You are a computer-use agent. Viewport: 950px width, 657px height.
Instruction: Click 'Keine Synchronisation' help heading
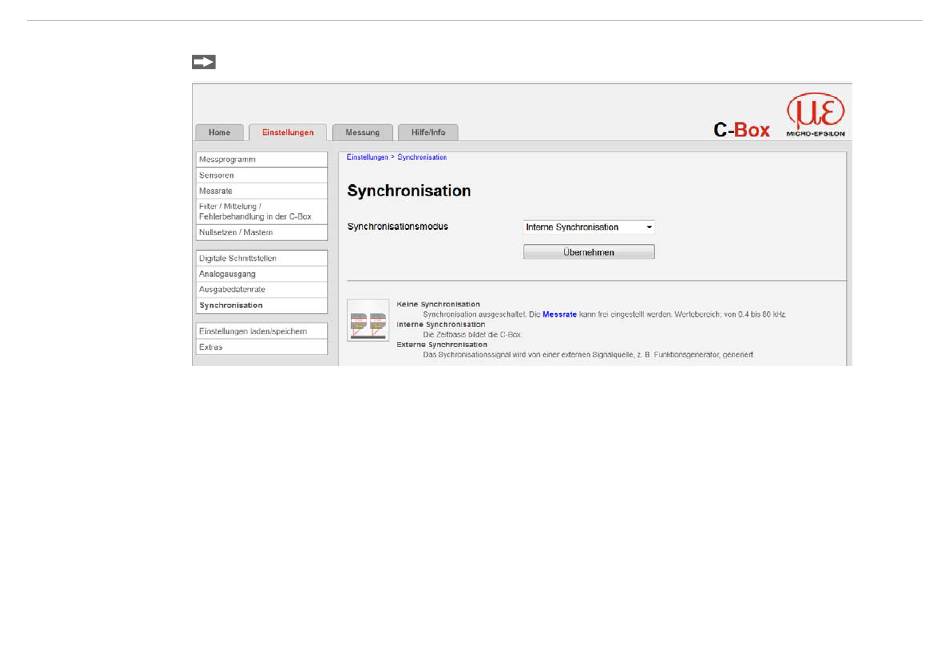438,304
